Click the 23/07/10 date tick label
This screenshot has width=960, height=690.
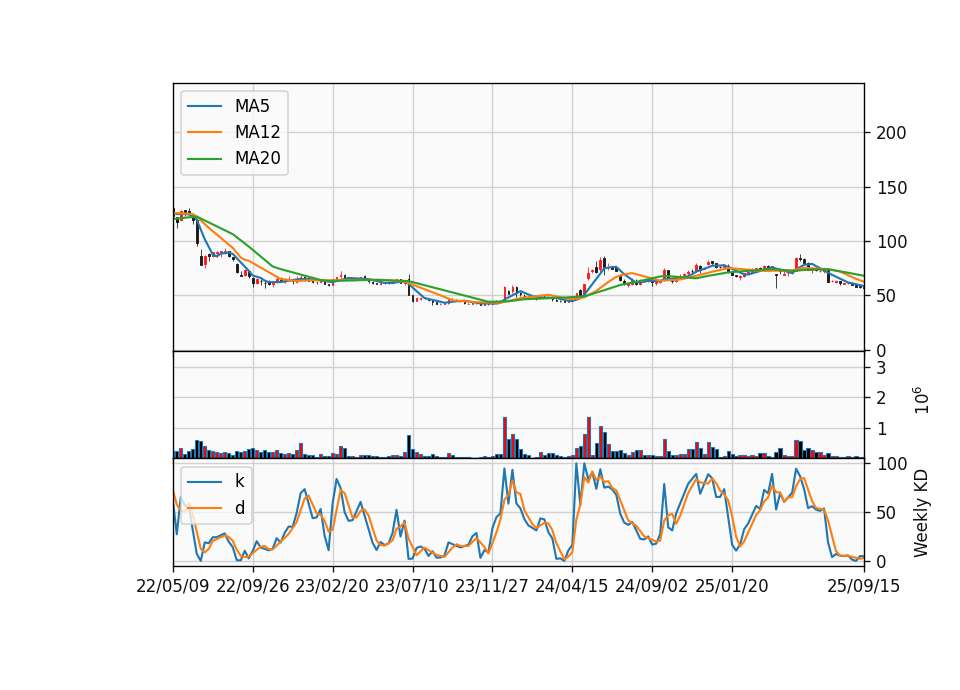tap(412, 586)
